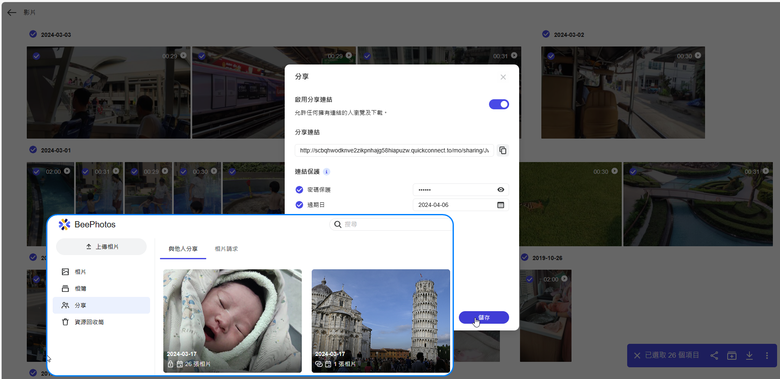Click the search magnifier icon in BeePhotos
Viewport: 780px width, 379px height.
(x=337, y=224)
